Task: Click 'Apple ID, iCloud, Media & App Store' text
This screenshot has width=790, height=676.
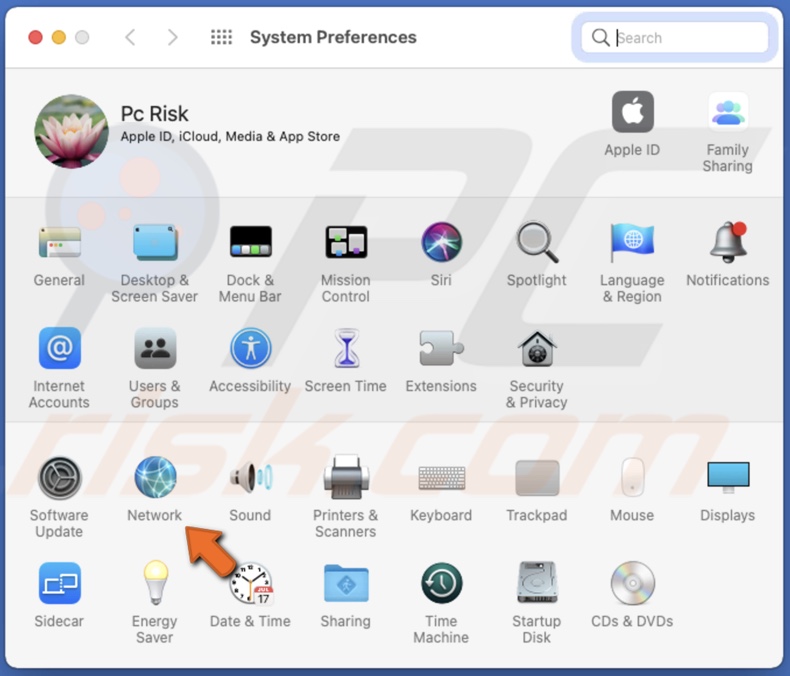Action: [230, 137]
